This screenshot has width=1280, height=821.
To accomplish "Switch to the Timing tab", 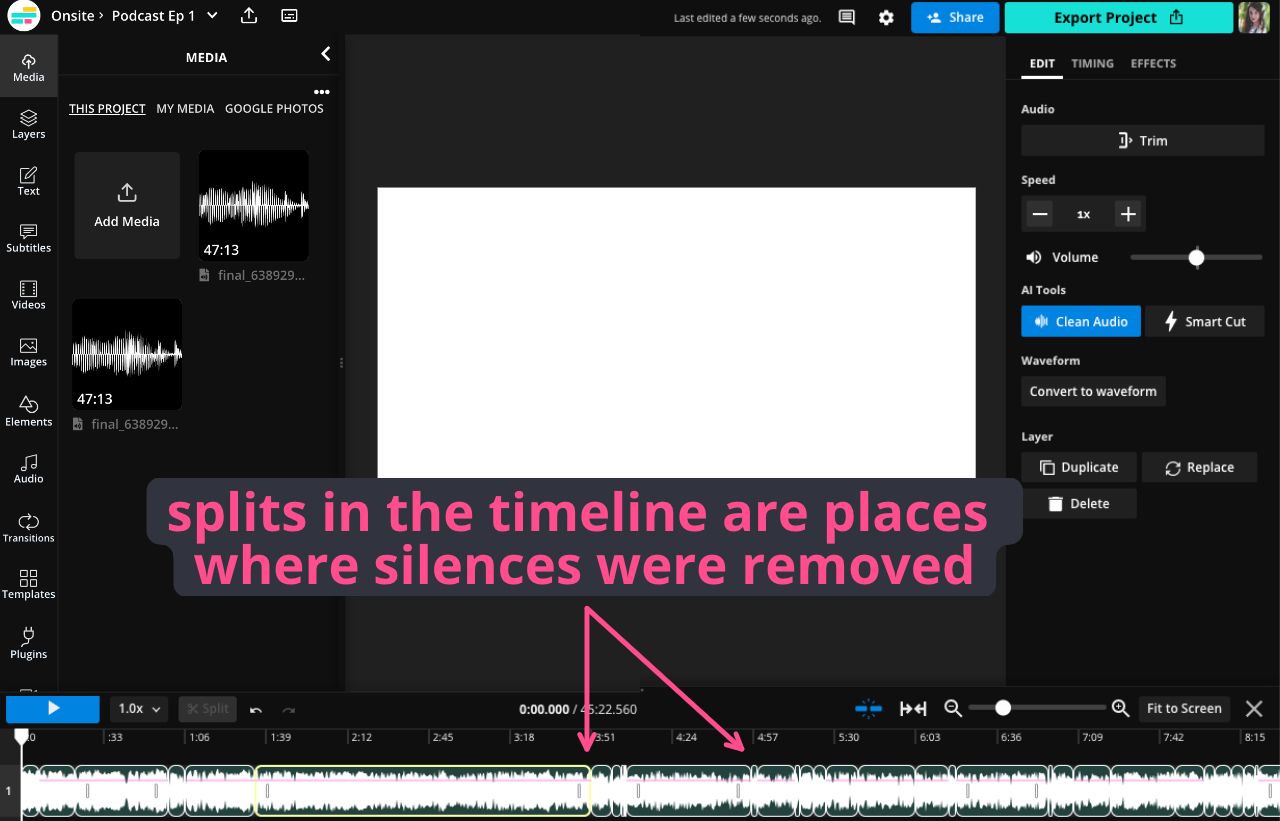I will 1092,63.
